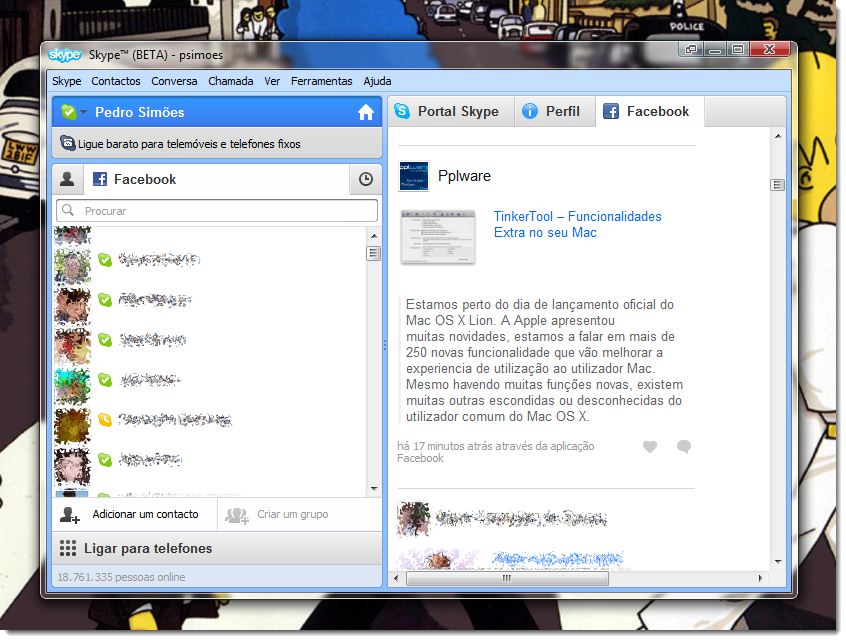Open the Ajuda menu
The width and height of the screenshot is (846, 640).
[x=377, y=81]
